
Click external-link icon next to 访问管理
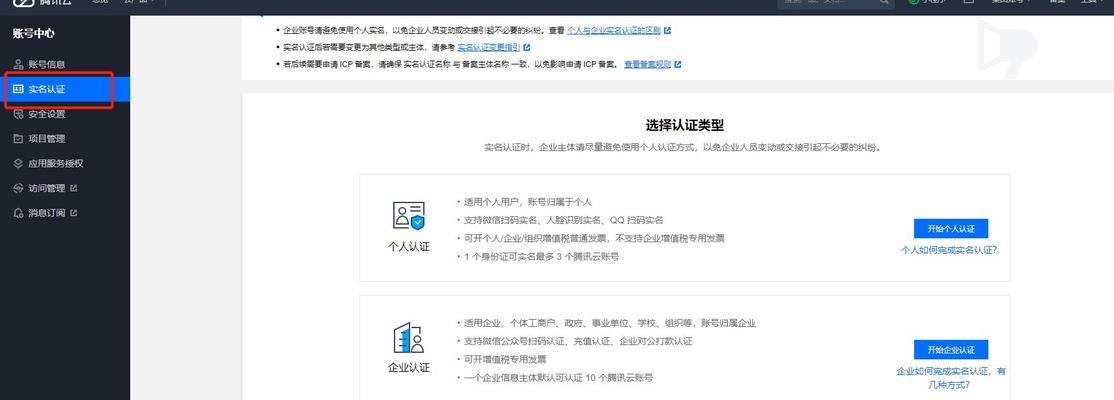(73, 188)
